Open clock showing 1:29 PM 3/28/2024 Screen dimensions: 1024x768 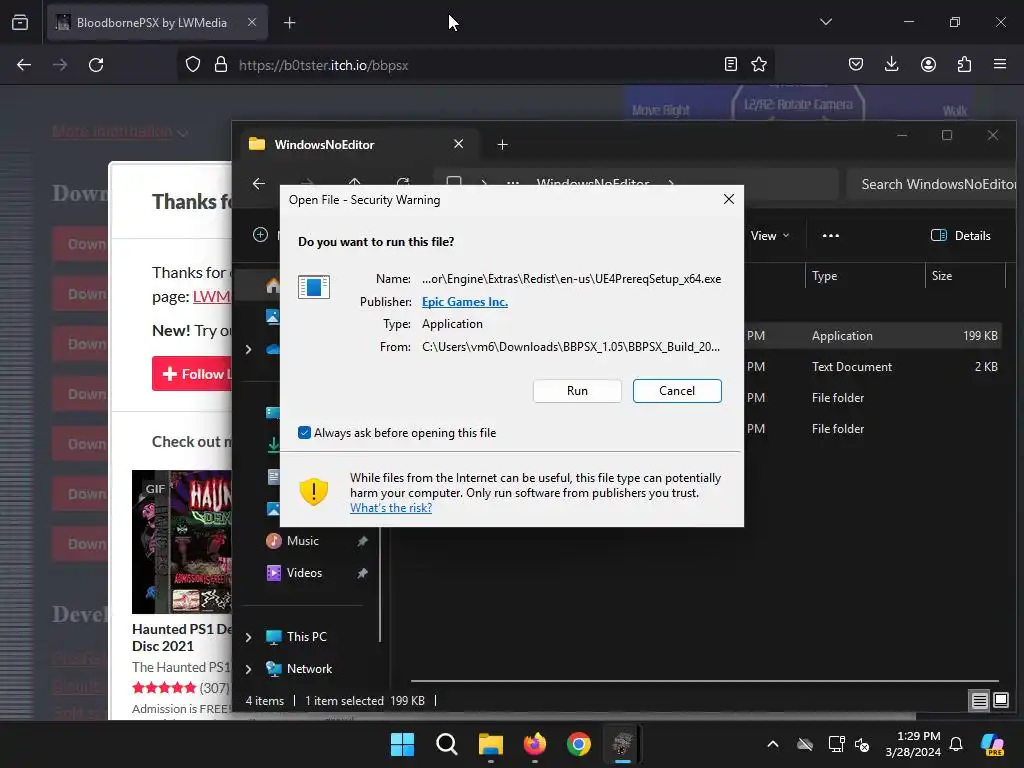tap(912, 744)
